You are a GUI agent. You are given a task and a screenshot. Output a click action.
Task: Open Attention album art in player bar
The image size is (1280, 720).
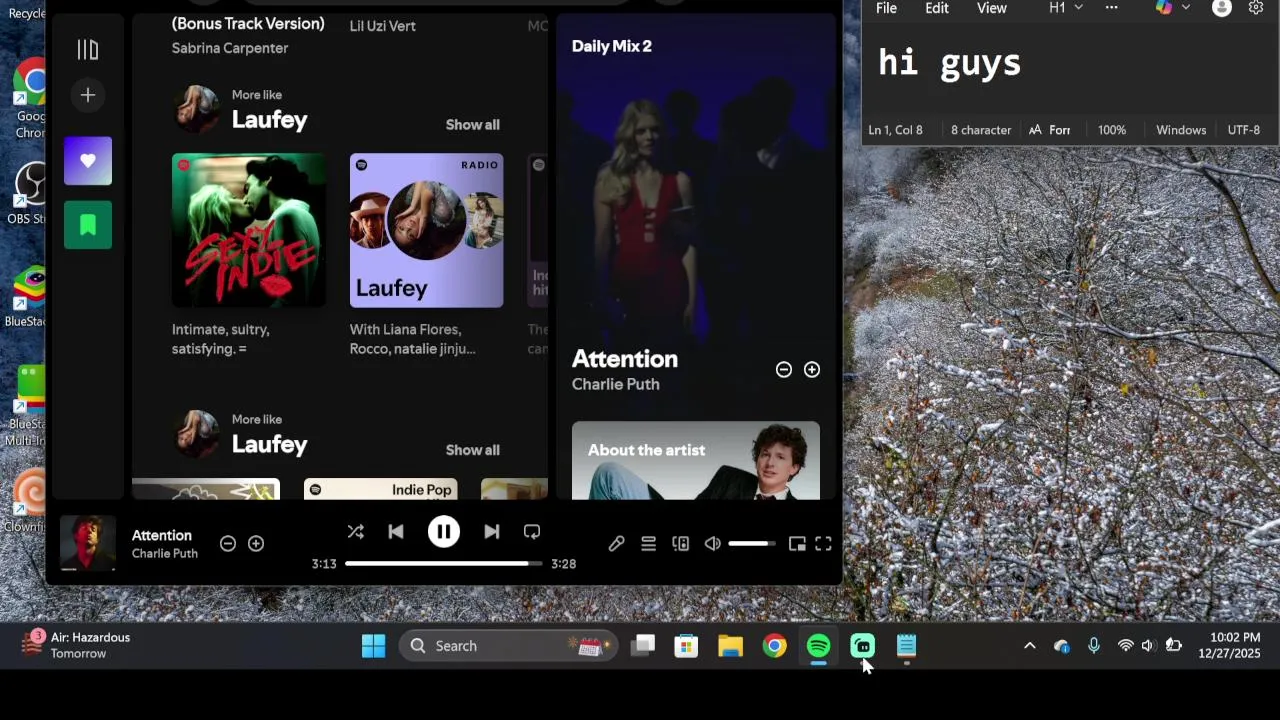click(88, 543)
